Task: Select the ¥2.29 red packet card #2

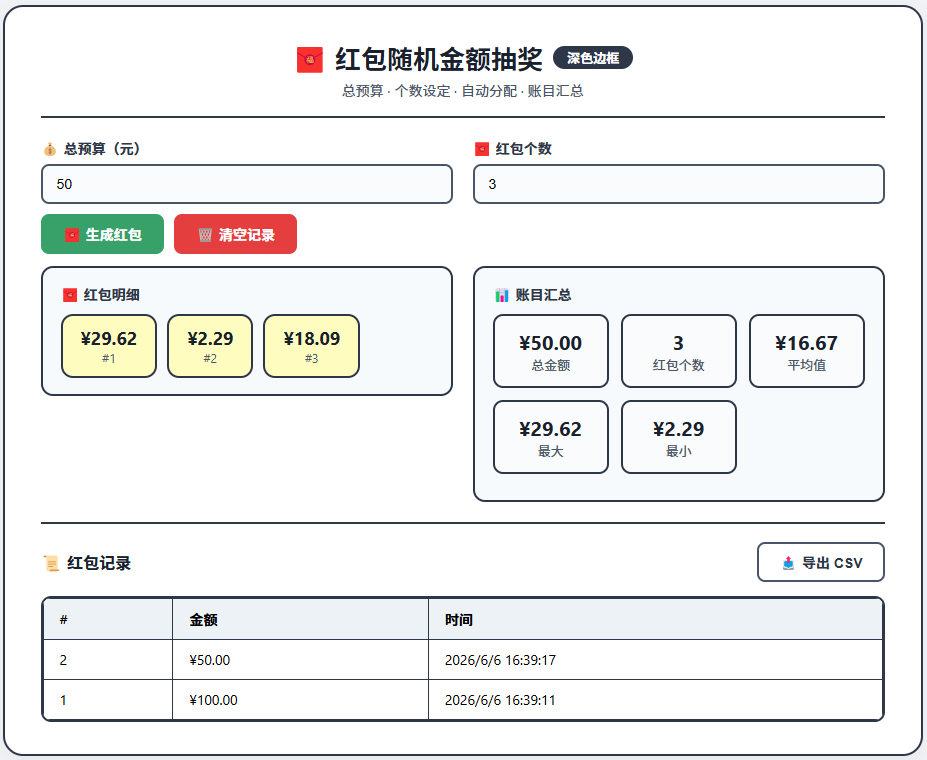Action: point(210,346)
